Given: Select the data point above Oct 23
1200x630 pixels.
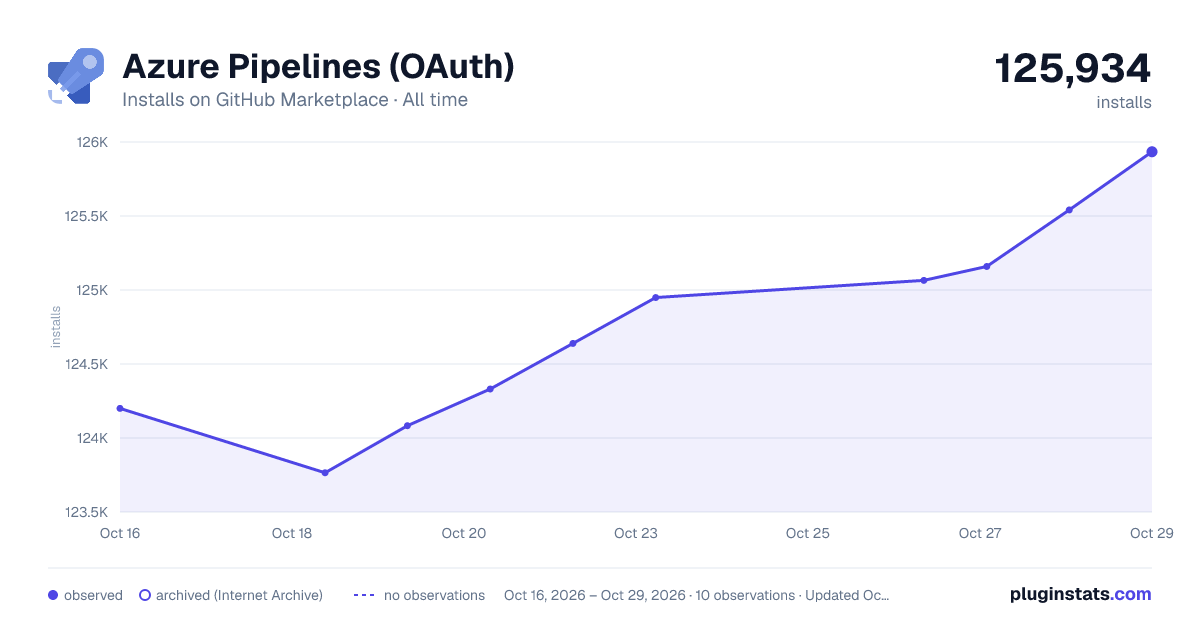Looking at the screenshot, I should pyautogui.click(x=656, y=297).
